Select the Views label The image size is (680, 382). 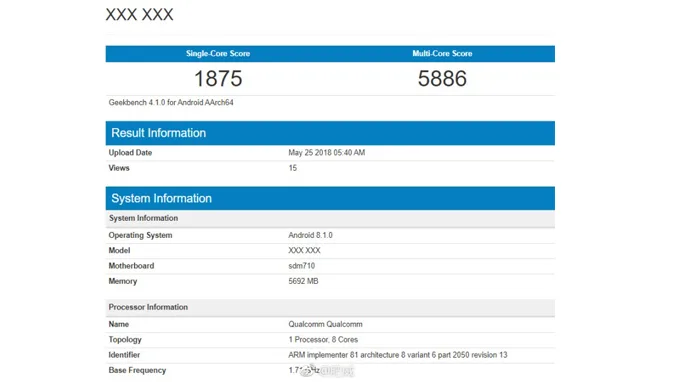[119, 168]
